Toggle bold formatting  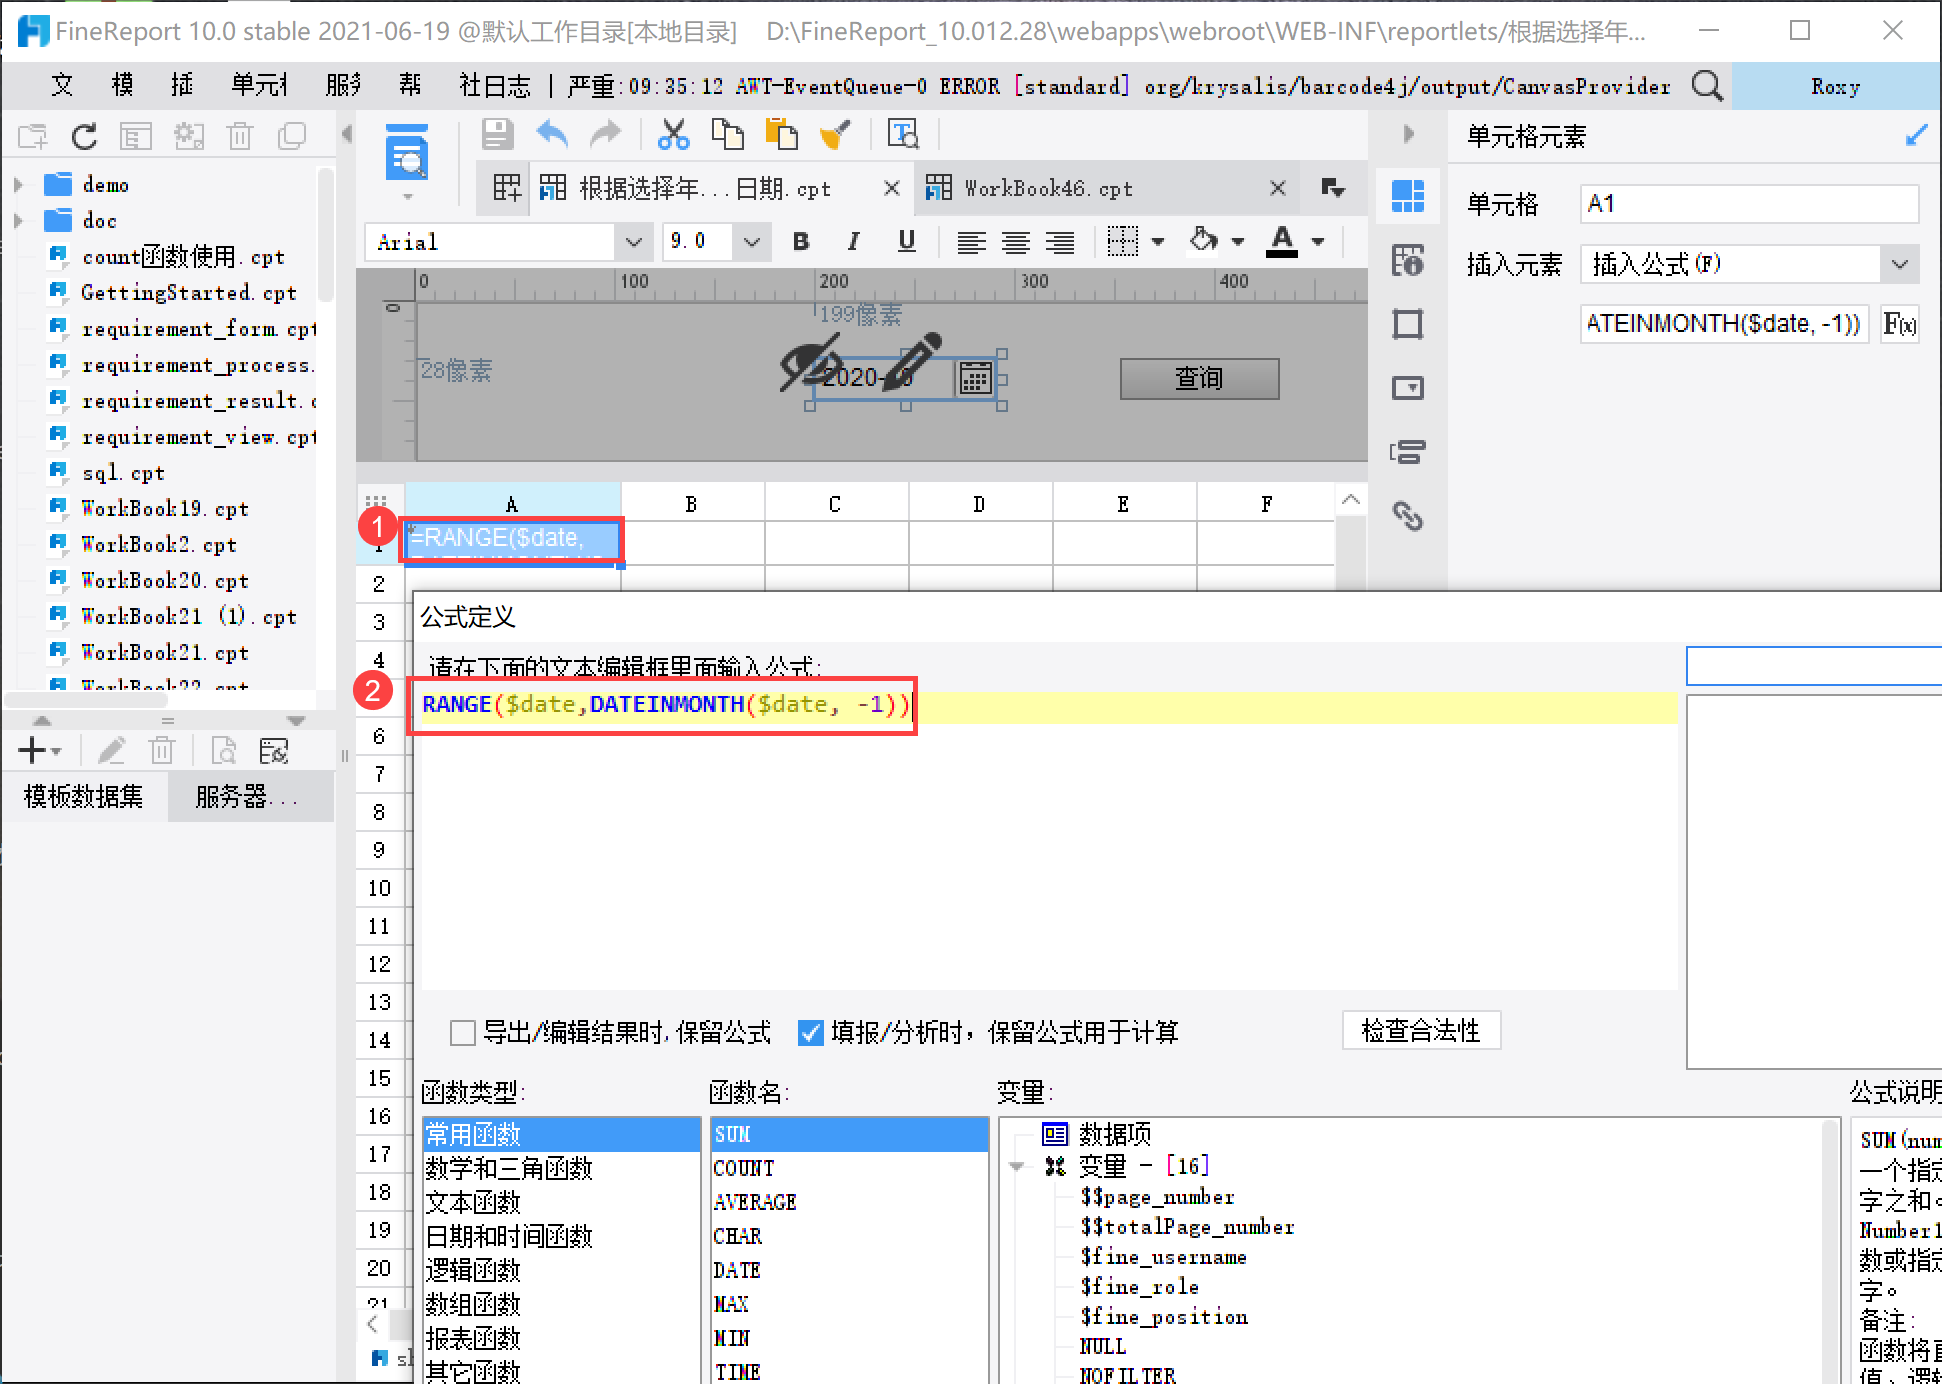click(x=800, y=241)
